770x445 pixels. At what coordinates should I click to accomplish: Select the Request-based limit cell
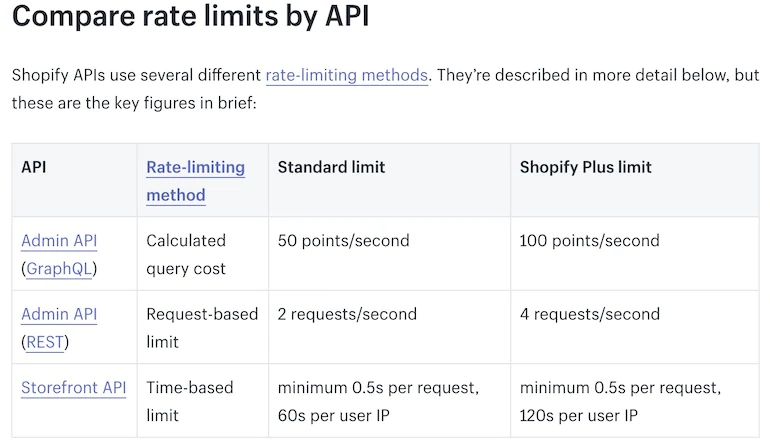(x=201, y=327)
